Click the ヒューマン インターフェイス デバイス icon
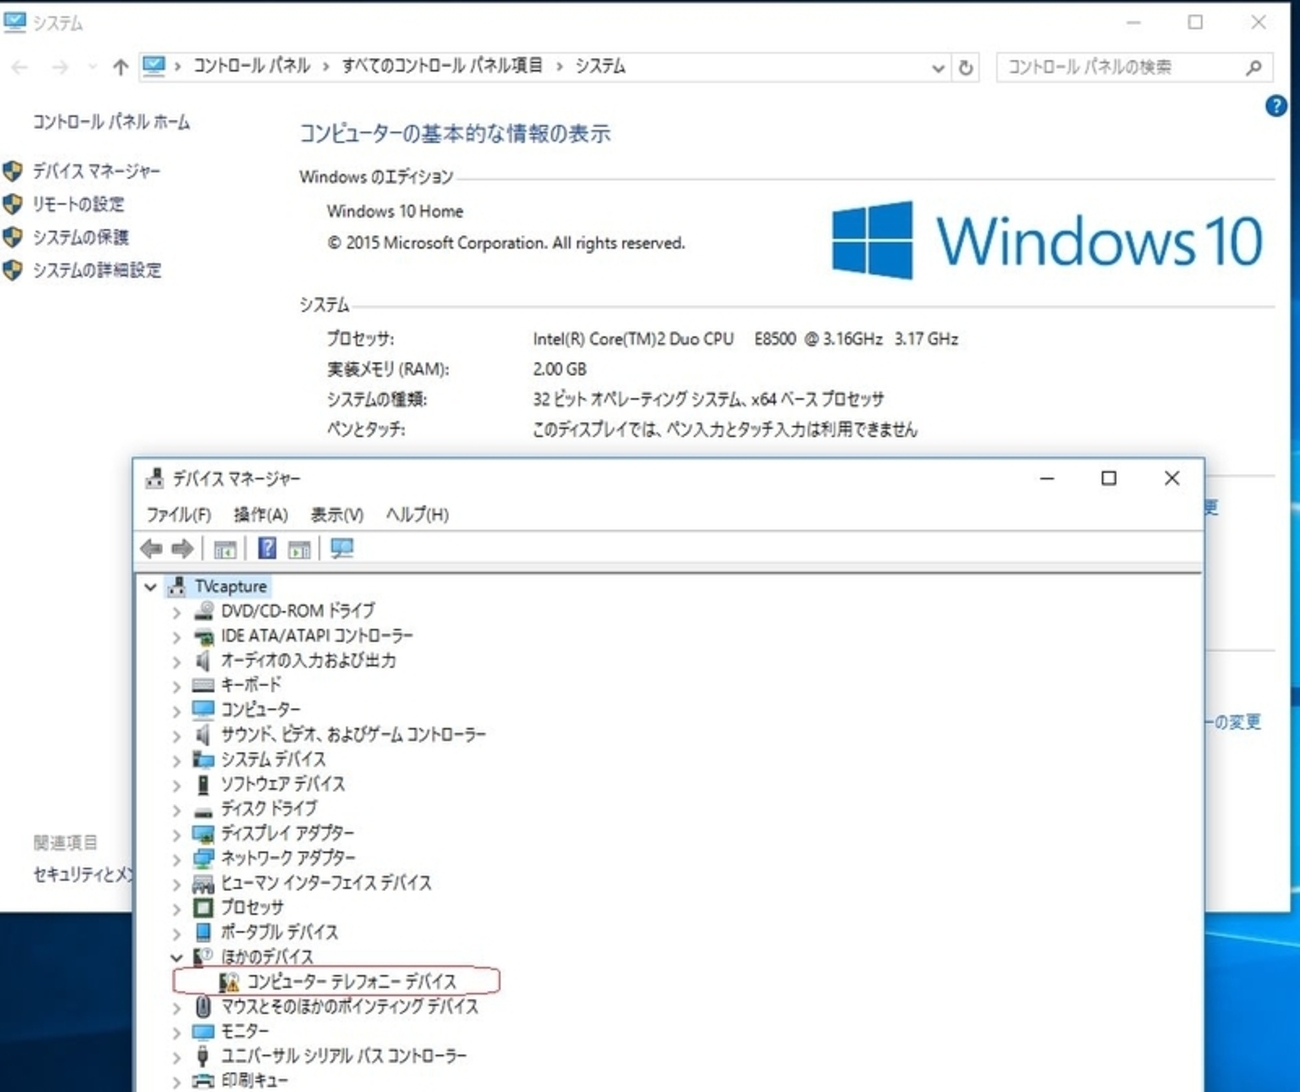This screenshot has height=1092, width=1300. tap(203, 883)
